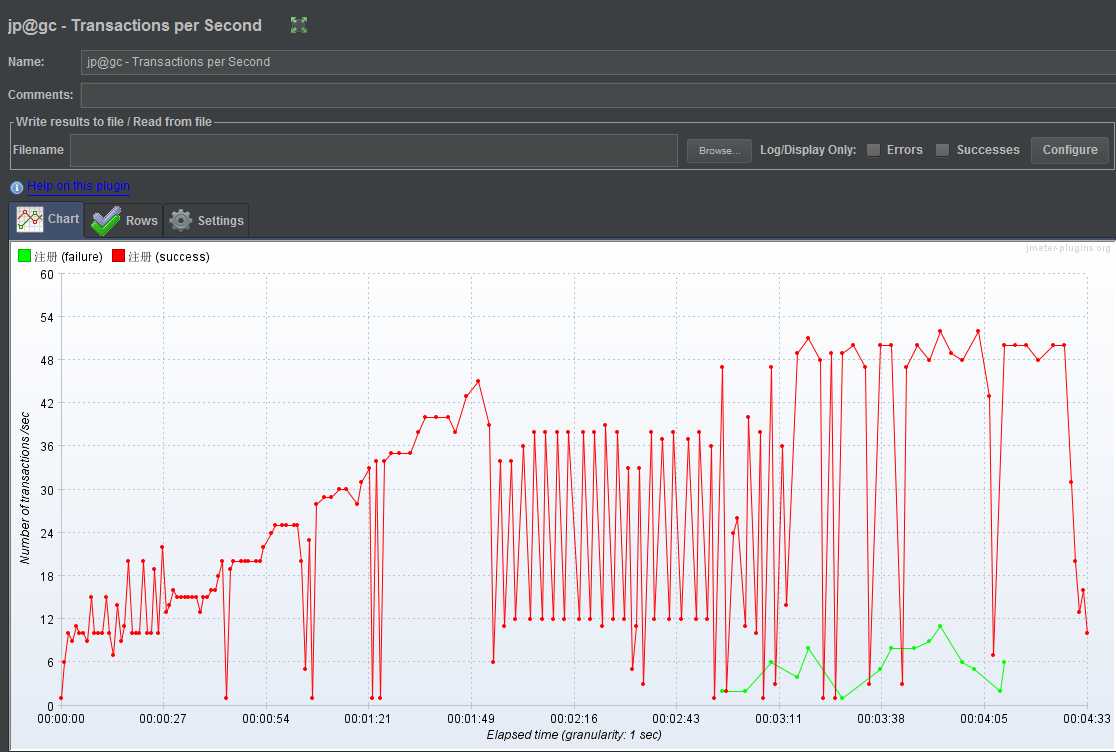Viewport: 1116px width, 752px height.
Task: Click into the Comments text field
Action: (x=598, y=95)
